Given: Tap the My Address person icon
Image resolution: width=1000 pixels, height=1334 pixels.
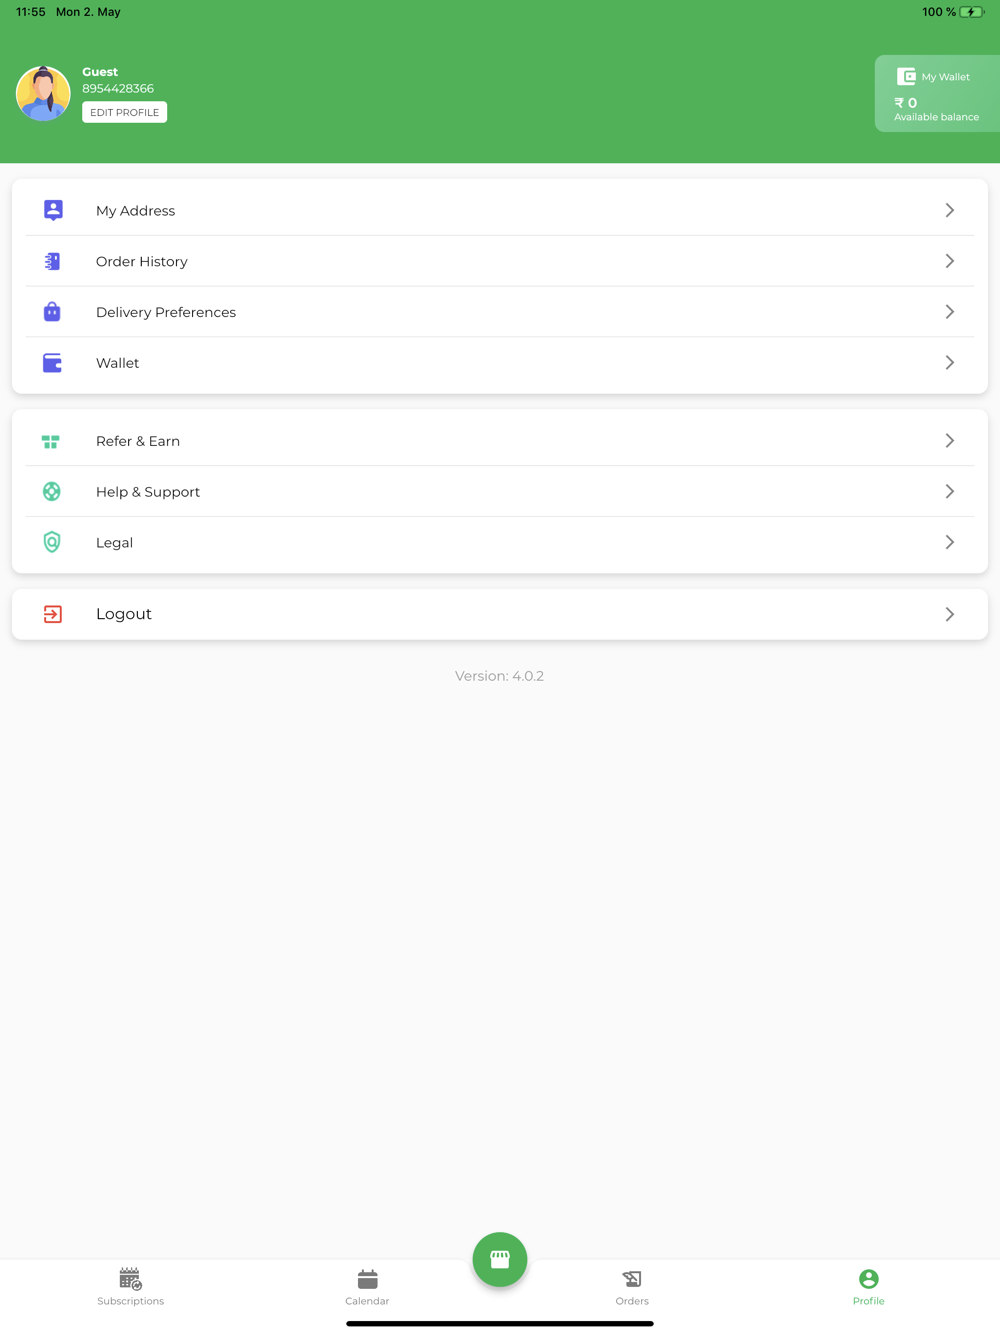Looking at the screenshot, I should tap(53, 210).
